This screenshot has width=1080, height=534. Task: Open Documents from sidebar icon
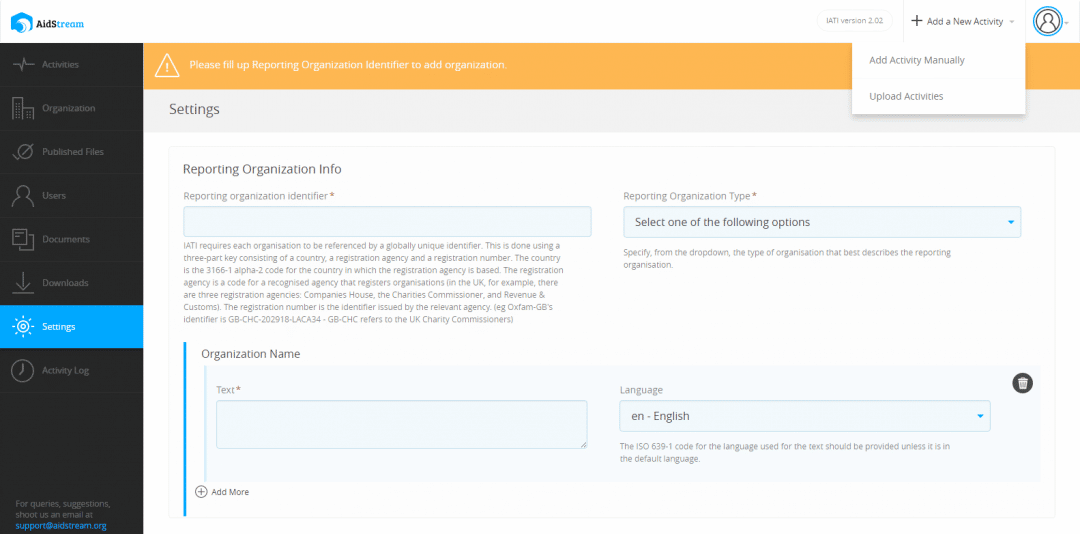23,239
